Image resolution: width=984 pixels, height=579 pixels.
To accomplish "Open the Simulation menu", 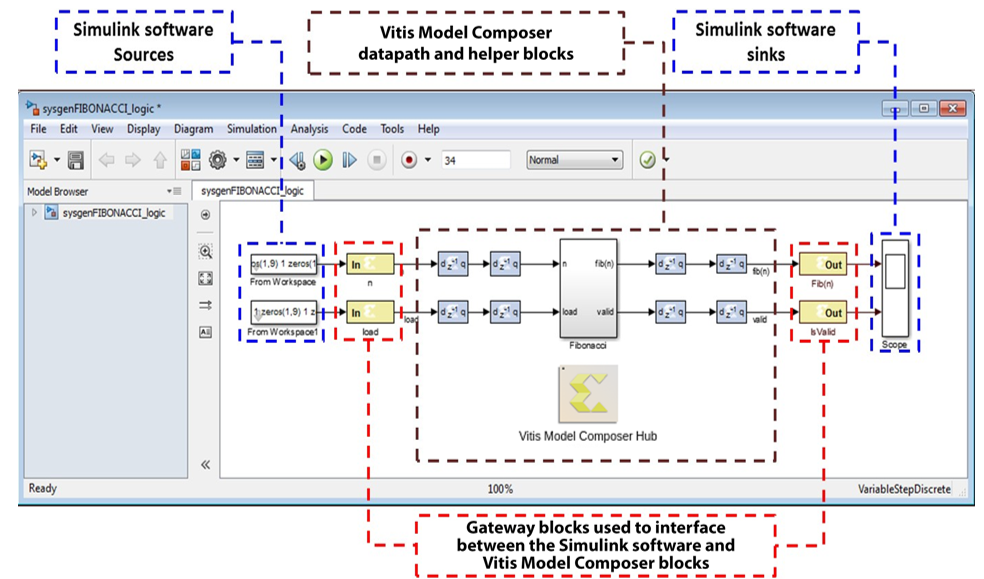I will click(x=251, y=129).
